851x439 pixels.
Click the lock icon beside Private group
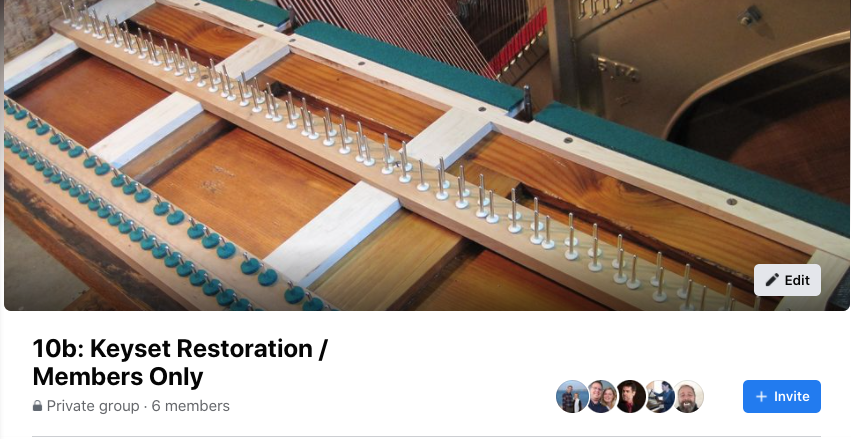pos(37,406)
